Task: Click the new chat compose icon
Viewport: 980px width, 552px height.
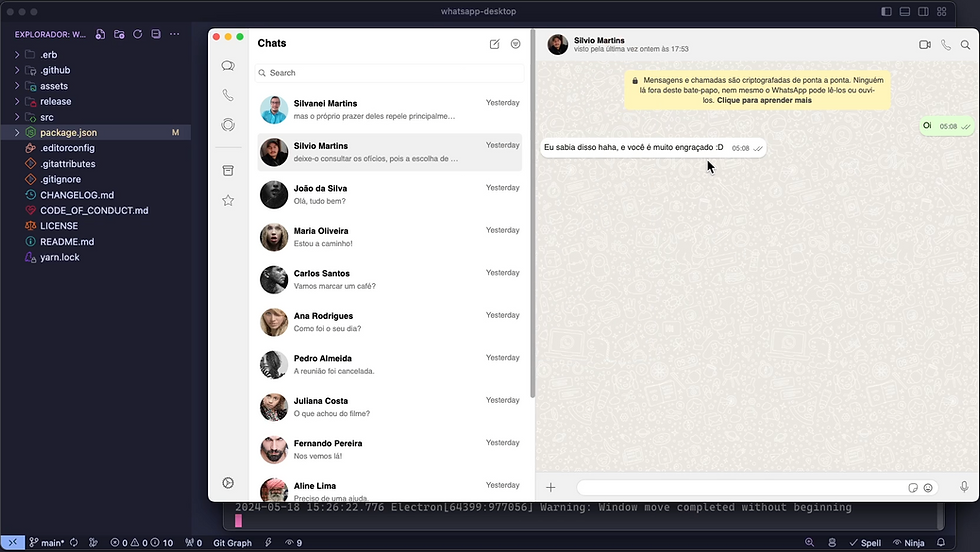Action: (x=494, y=44)
